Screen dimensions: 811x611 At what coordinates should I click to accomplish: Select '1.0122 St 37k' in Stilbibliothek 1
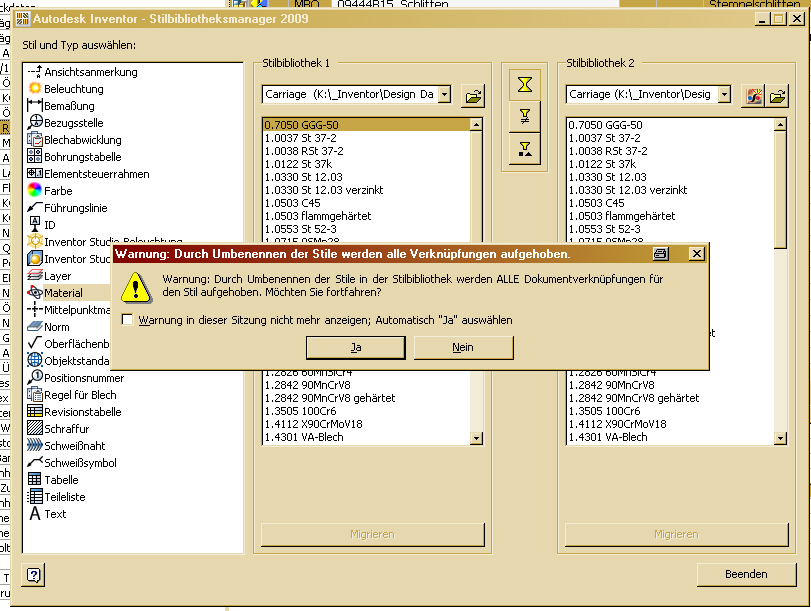click(x=298, y=164)
